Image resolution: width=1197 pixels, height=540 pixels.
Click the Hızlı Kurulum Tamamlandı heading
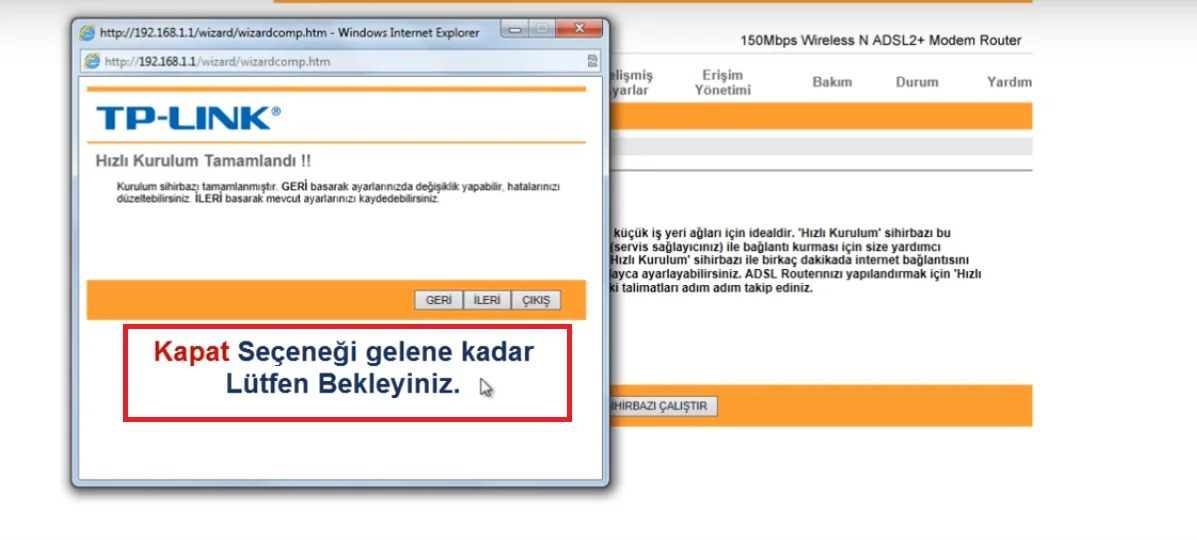[203, 161]
